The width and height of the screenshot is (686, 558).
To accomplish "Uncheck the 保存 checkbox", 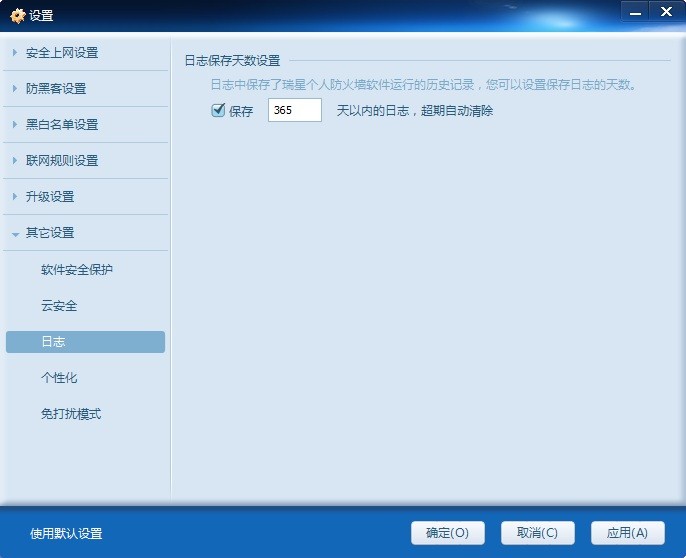I will point(218,110).
